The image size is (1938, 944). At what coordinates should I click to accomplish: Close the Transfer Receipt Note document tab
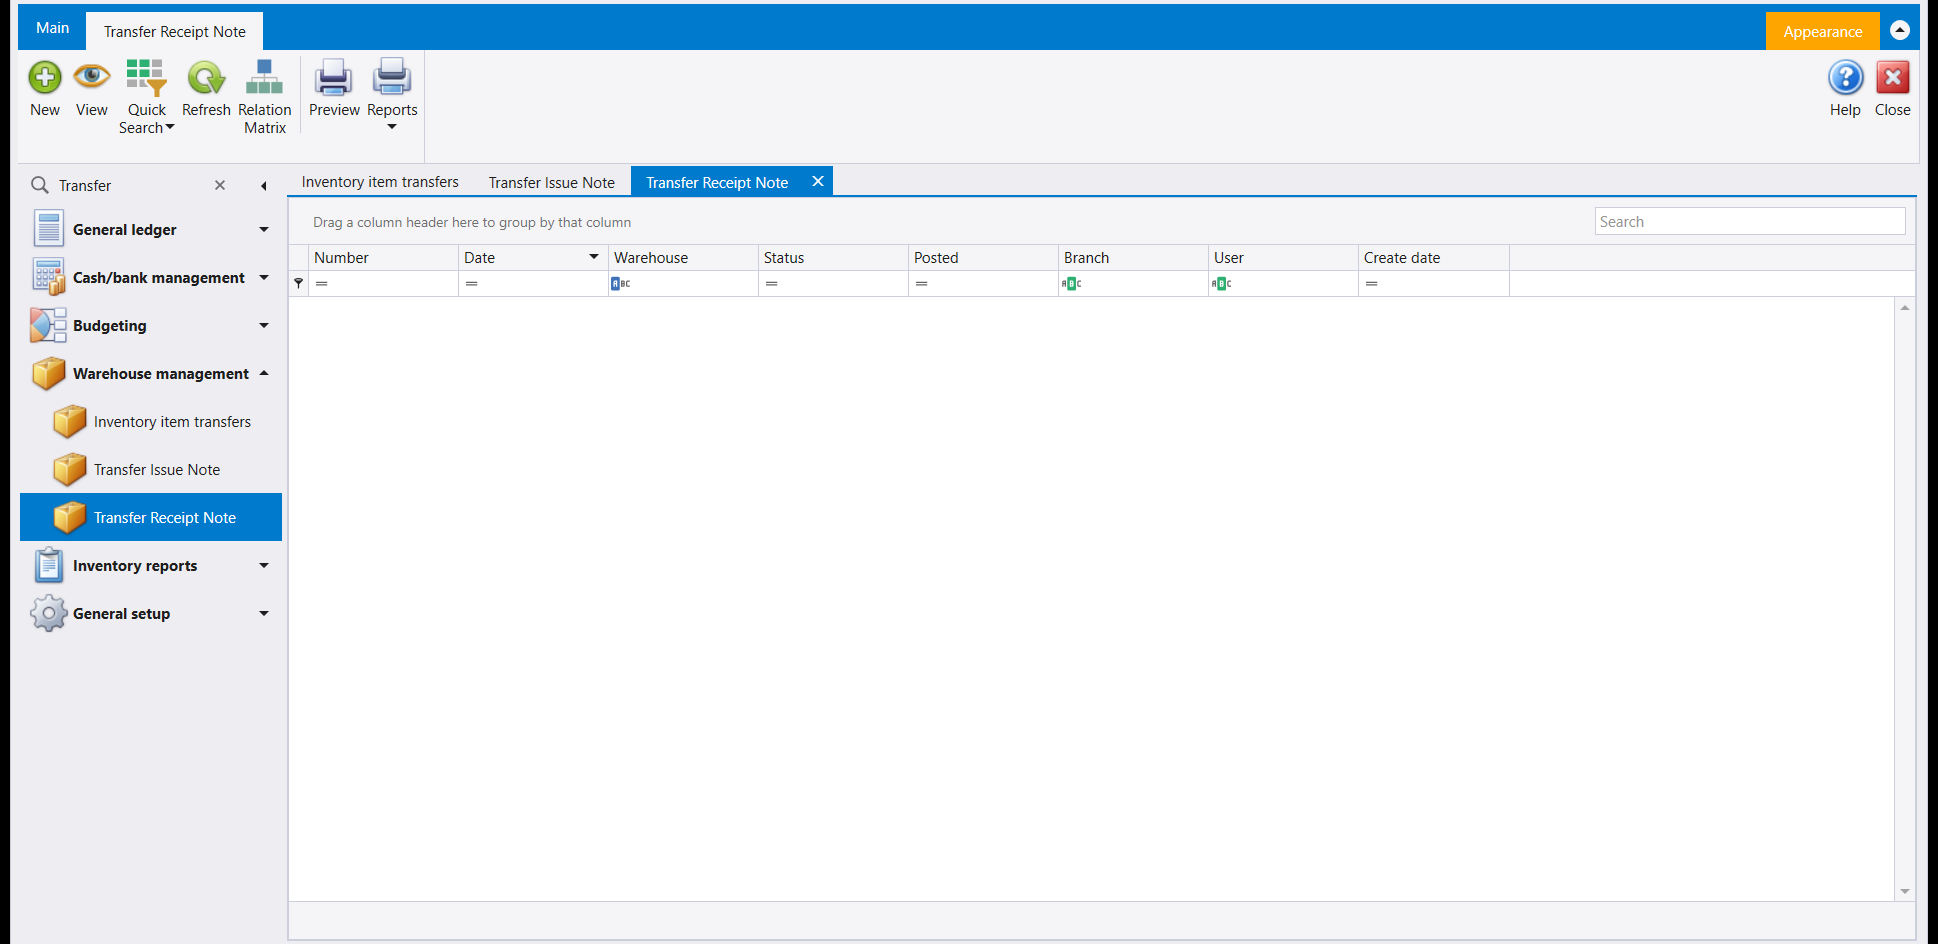coord(818,181)
